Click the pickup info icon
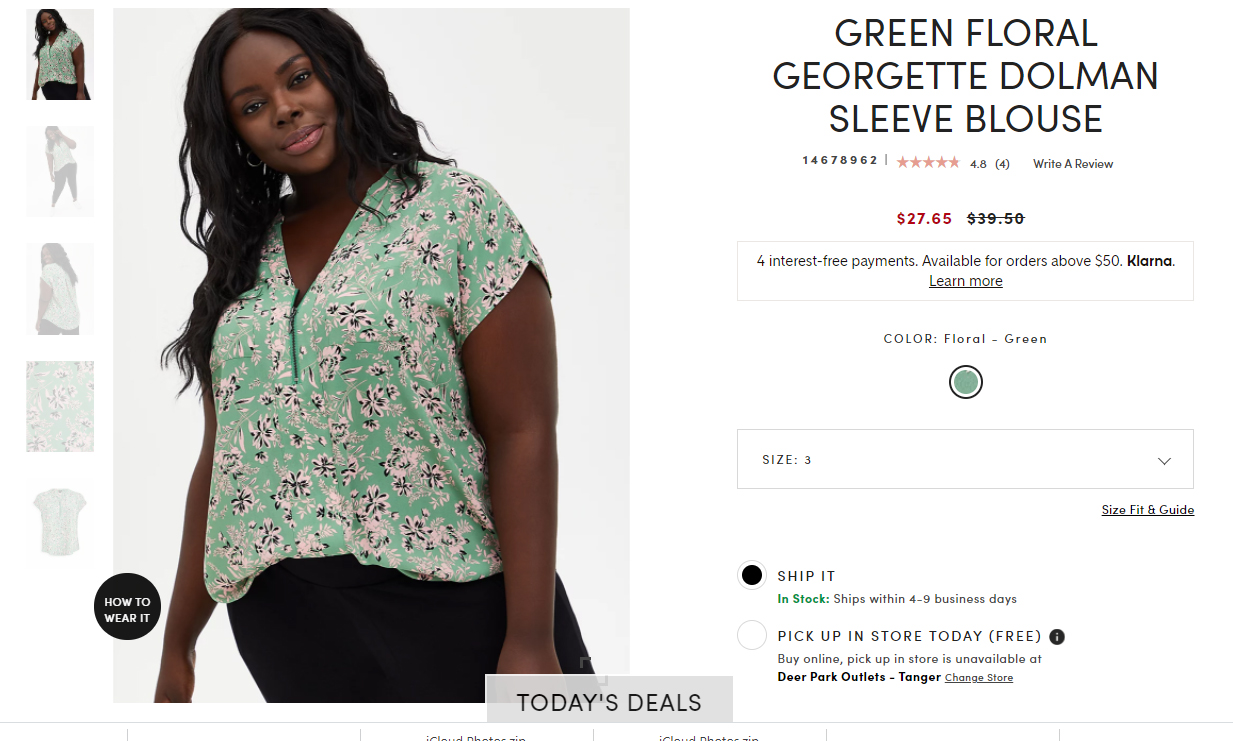1233x741 pixels. 1057,637
